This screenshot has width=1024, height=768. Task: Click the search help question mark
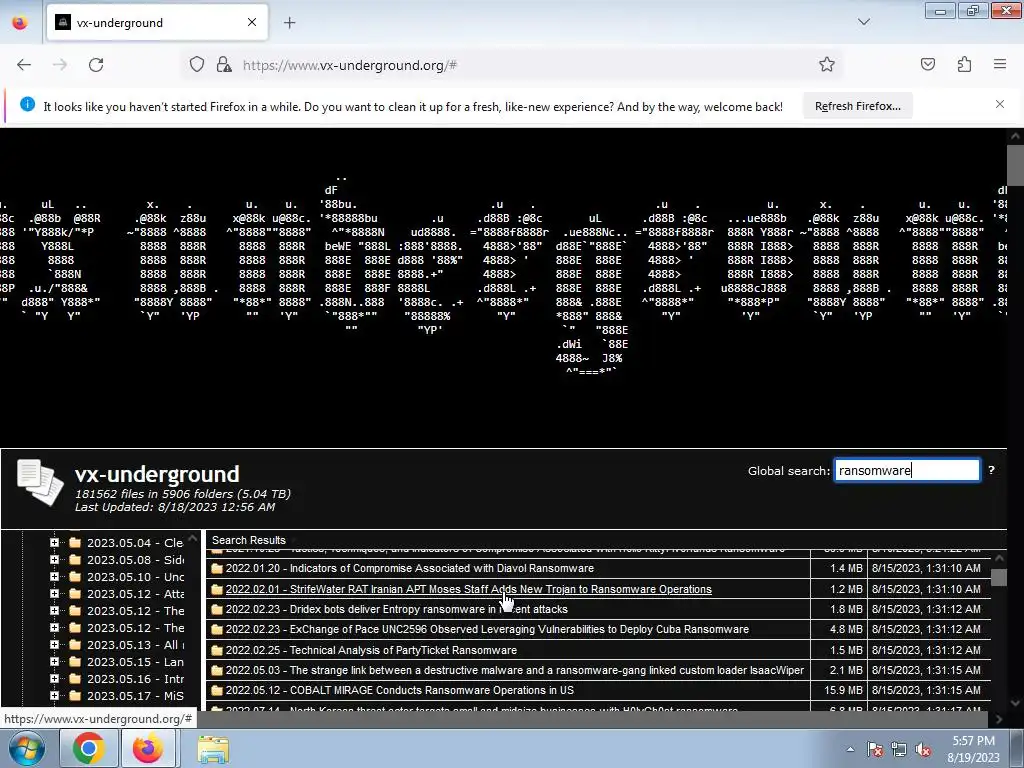tap(991, 470)
